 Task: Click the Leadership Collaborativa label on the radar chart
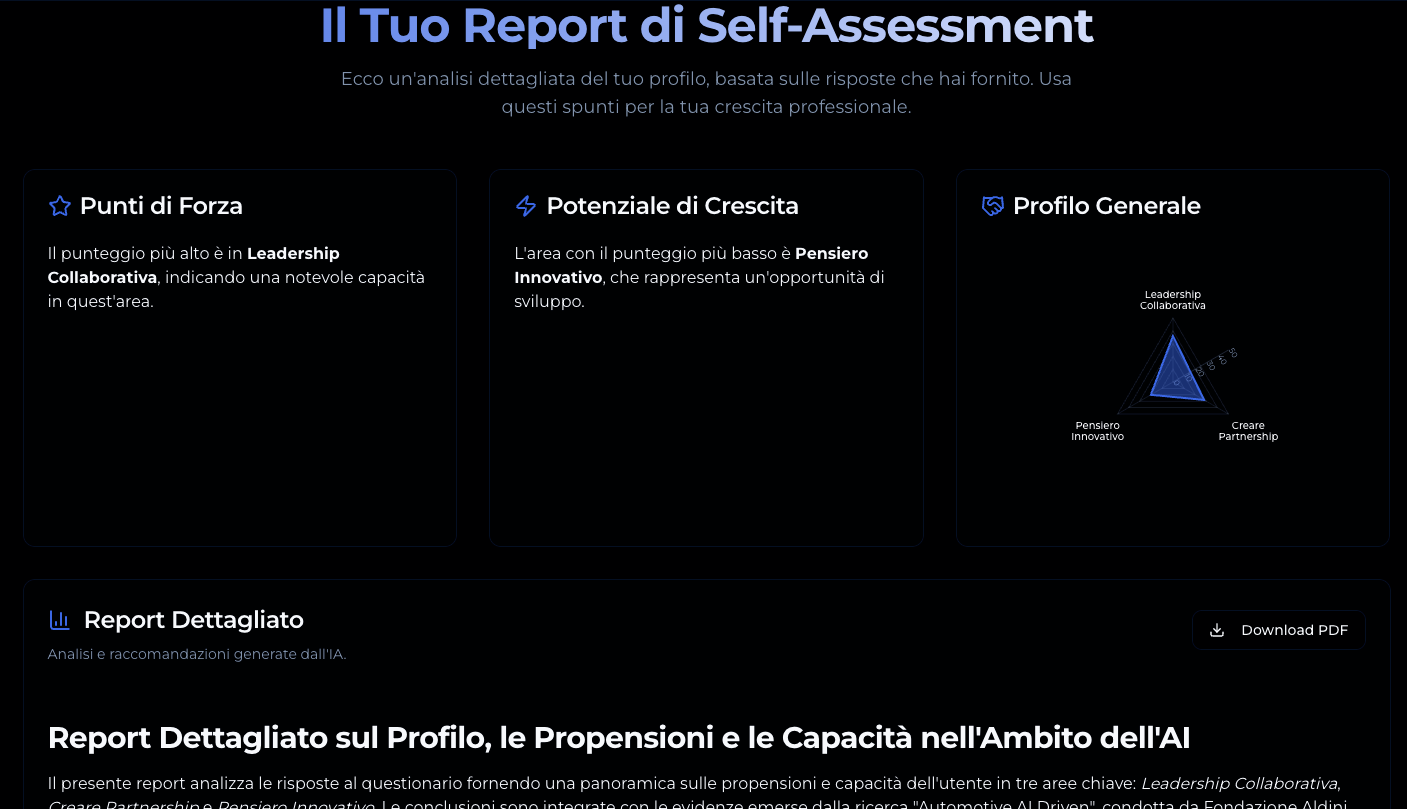(x=1172, y=300)
